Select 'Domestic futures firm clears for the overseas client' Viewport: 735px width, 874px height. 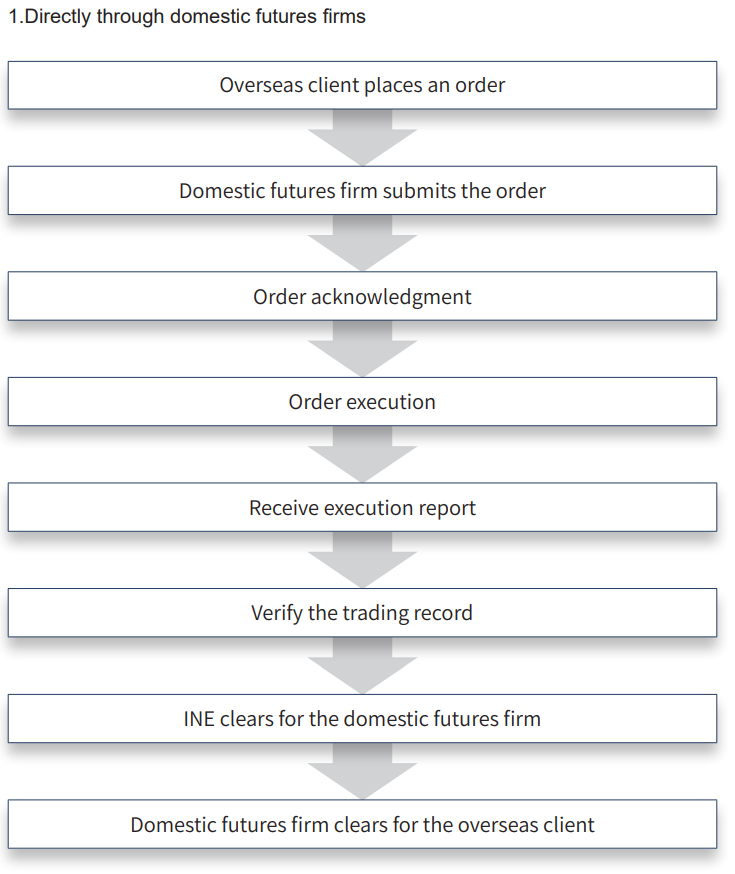pyautogui.click(x=362, y=825)
